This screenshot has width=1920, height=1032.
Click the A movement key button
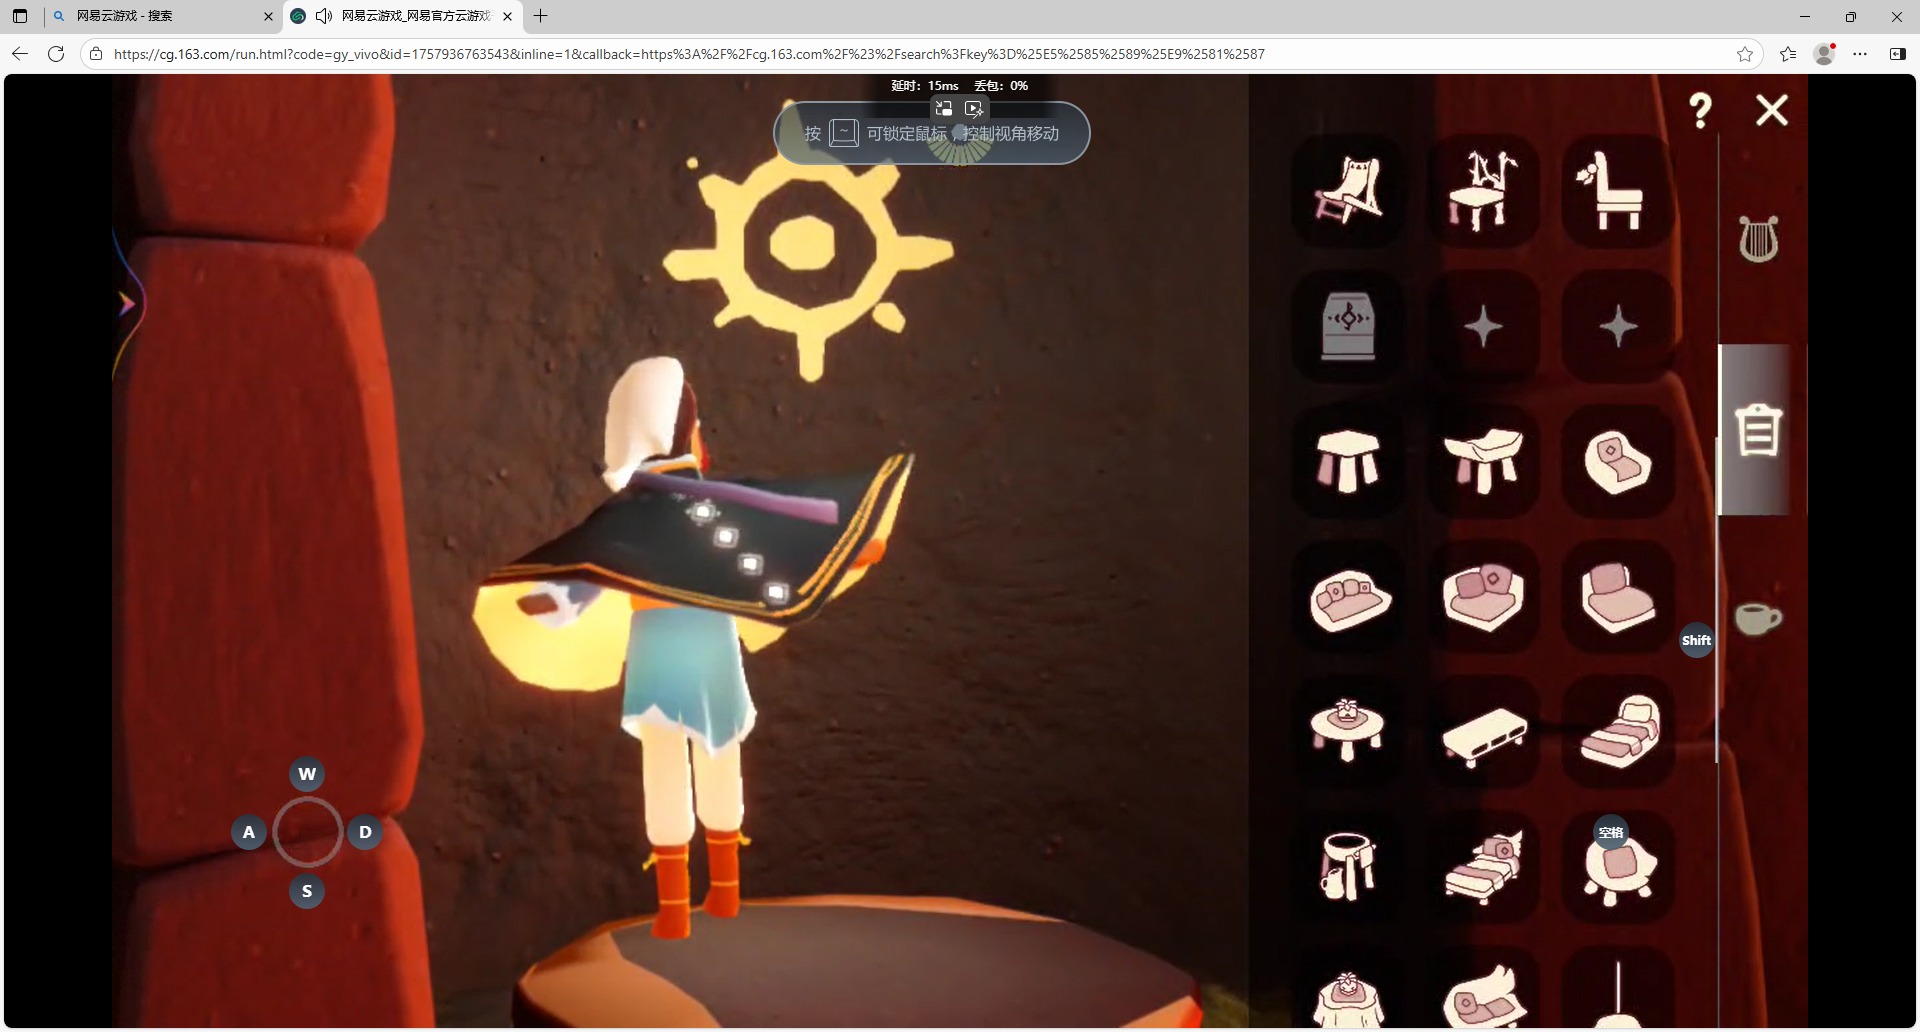pyautogui.click(x=249, y=832)
